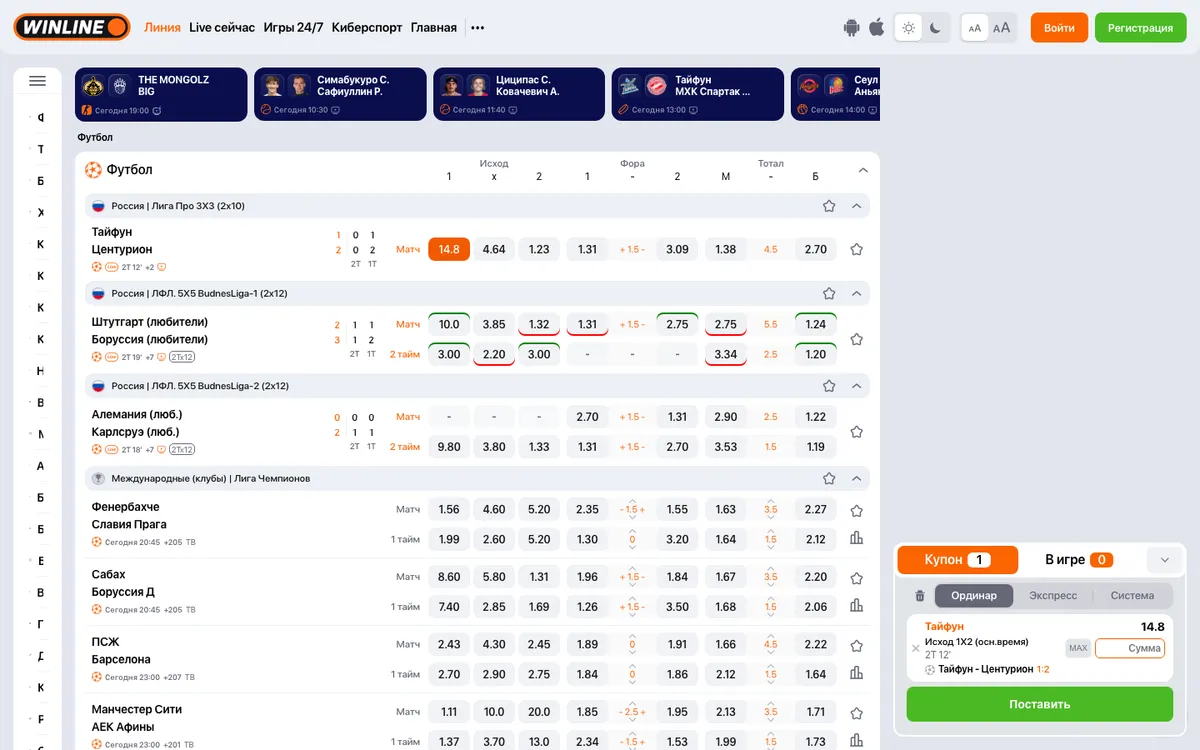Viewport: 1200px width, 750px height.
Task: Select the smaller font size option
Action: click(x=975, y=28)
